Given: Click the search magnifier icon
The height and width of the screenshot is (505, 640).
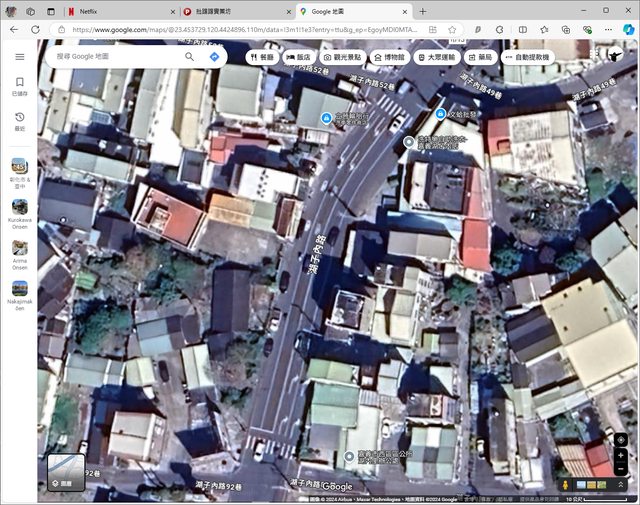Looking at the screenshot, I should pos(190,57).
